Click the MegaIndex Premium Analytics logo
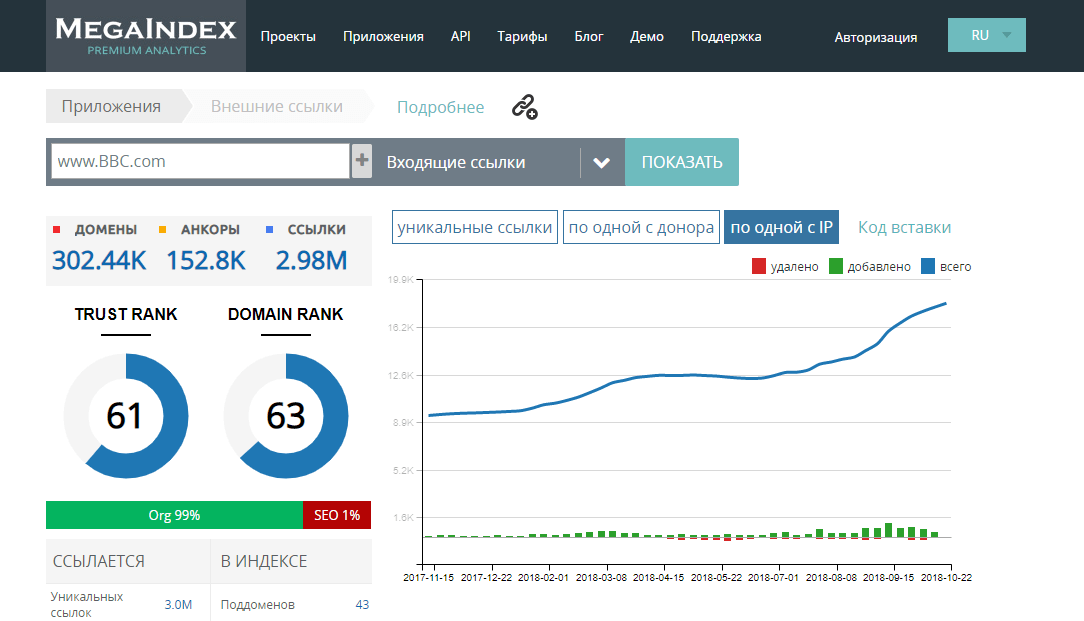Image resolution: width=1084 pixels, height=621 pixels. point(146,36)
